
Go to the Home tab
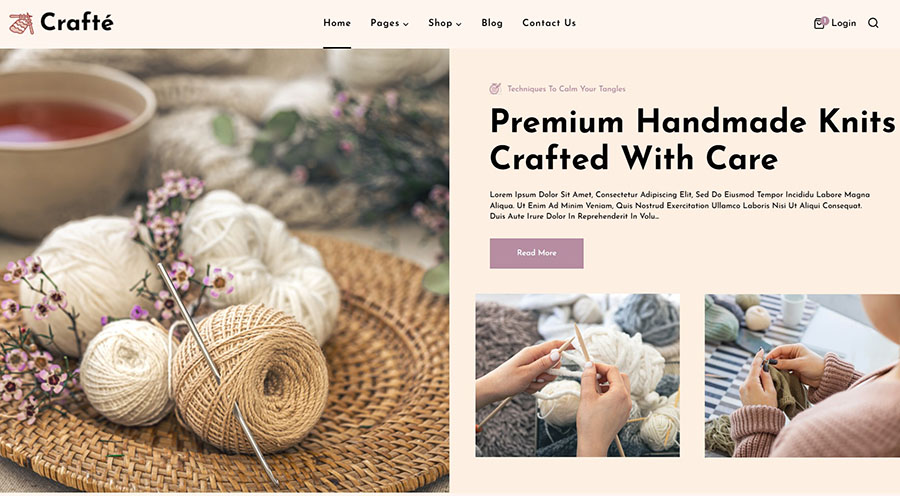[x=337, y=23]
